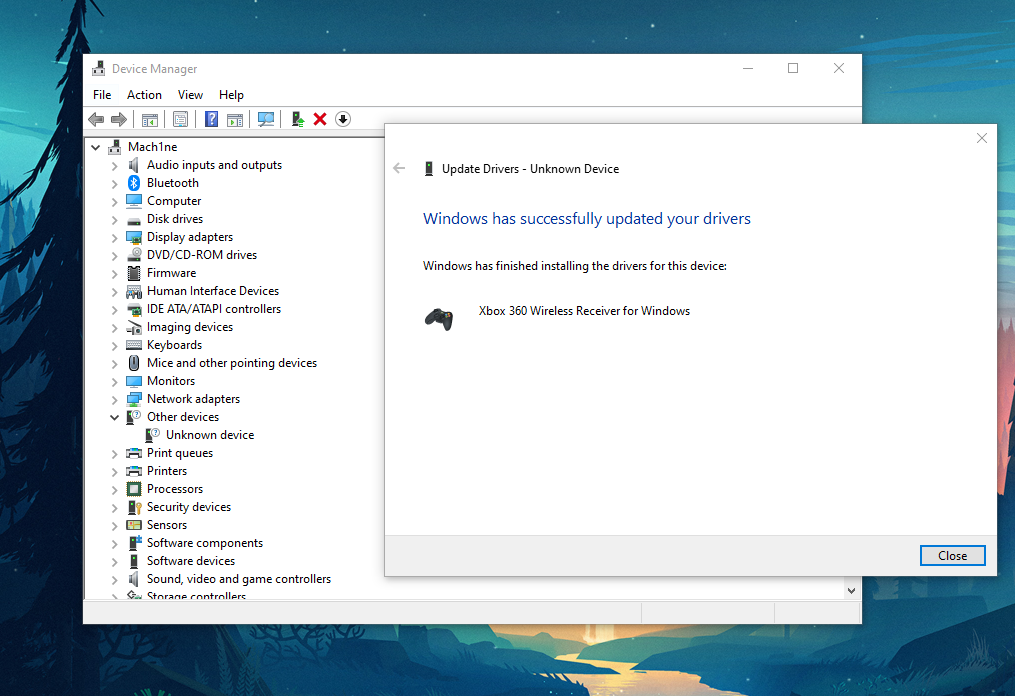Click the Firmware category icon
This screenshot has width=1015, height=696.
[x=134, y=273]
